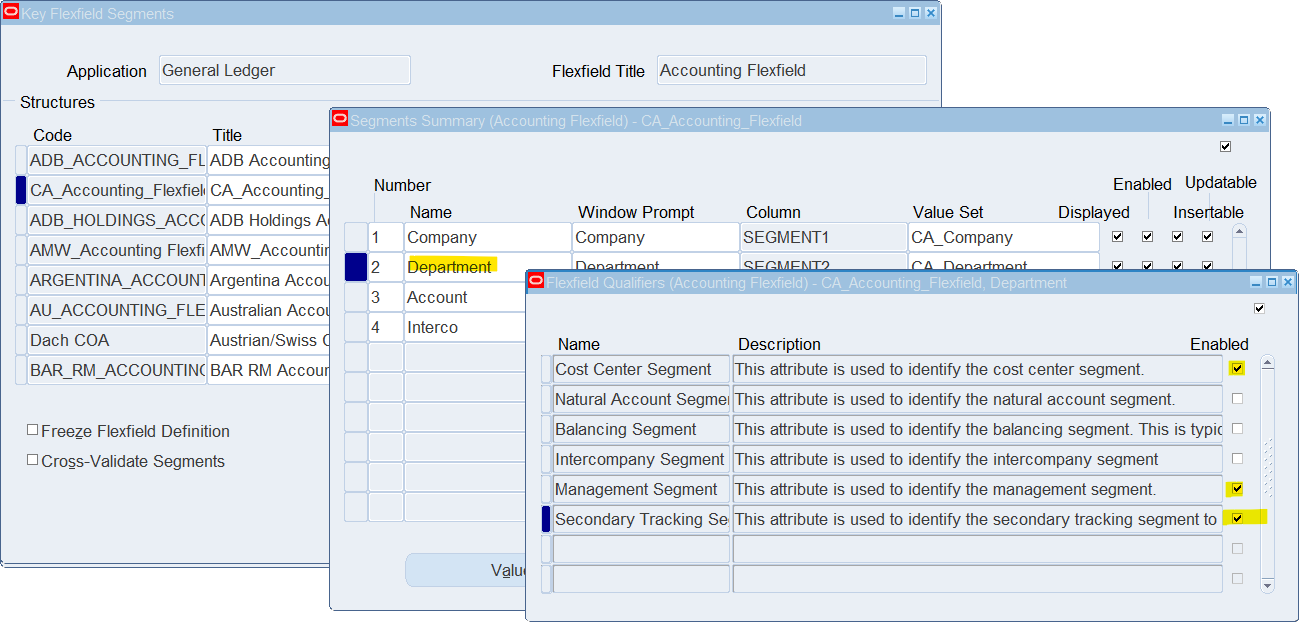Image resolution: width=1306 pixels, height=622 pixels.
Task: Click the Austrian/Swiss structure title cell
Action: (x=269, y=340)
